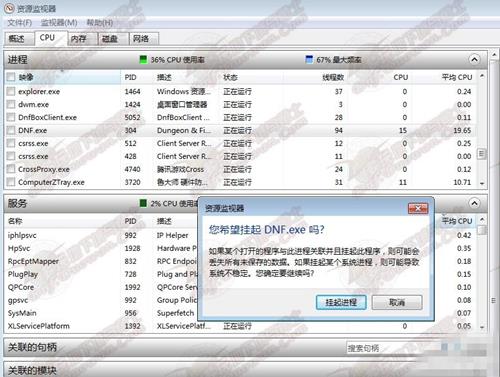Click PID 4740 in the process list

coord(132,169)
